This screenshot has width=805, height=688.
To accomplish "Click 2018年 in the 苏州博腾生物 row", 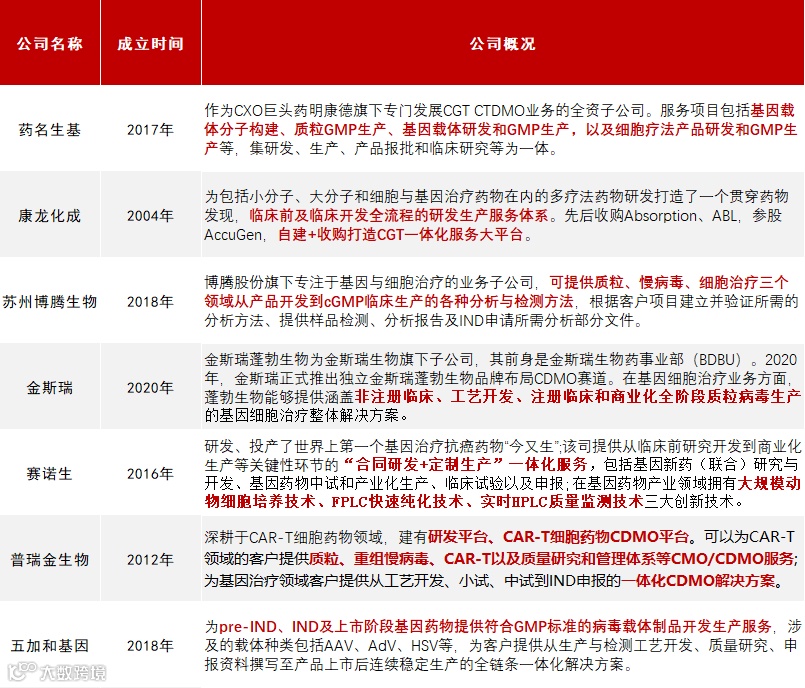I will [150, 302].
